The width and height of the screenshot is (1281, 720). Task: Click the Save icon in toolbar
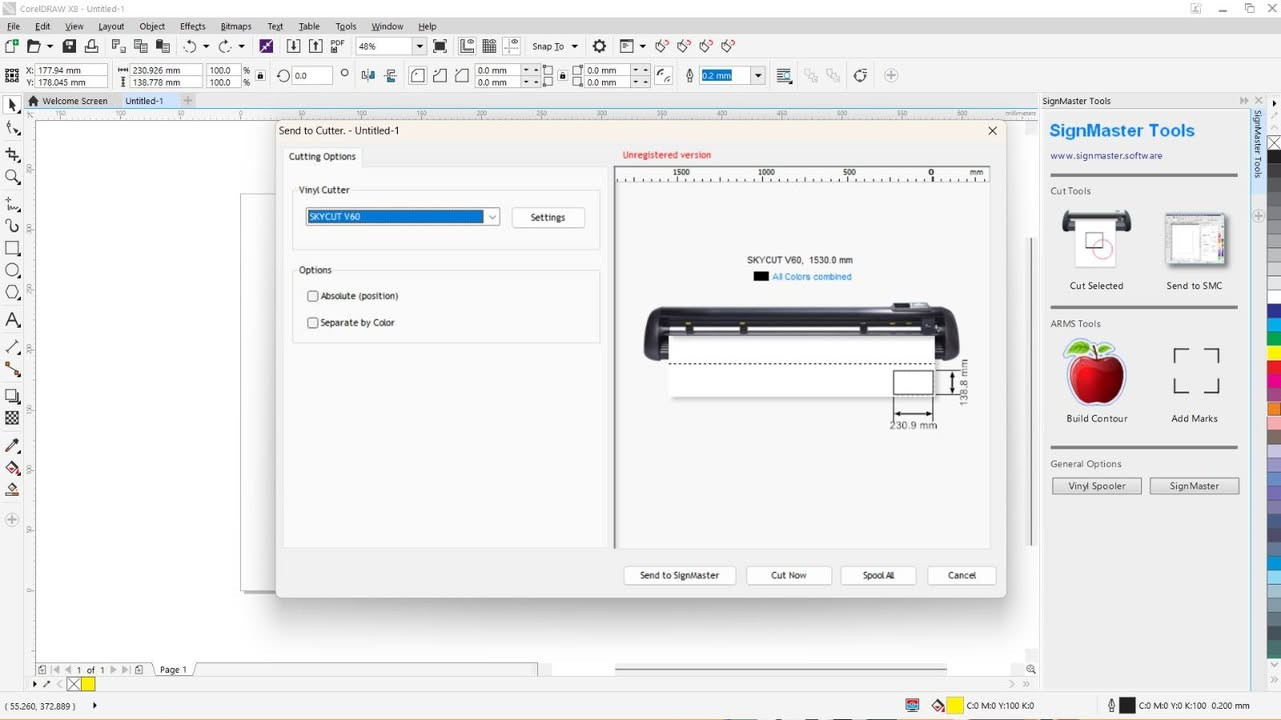(69, 46)
